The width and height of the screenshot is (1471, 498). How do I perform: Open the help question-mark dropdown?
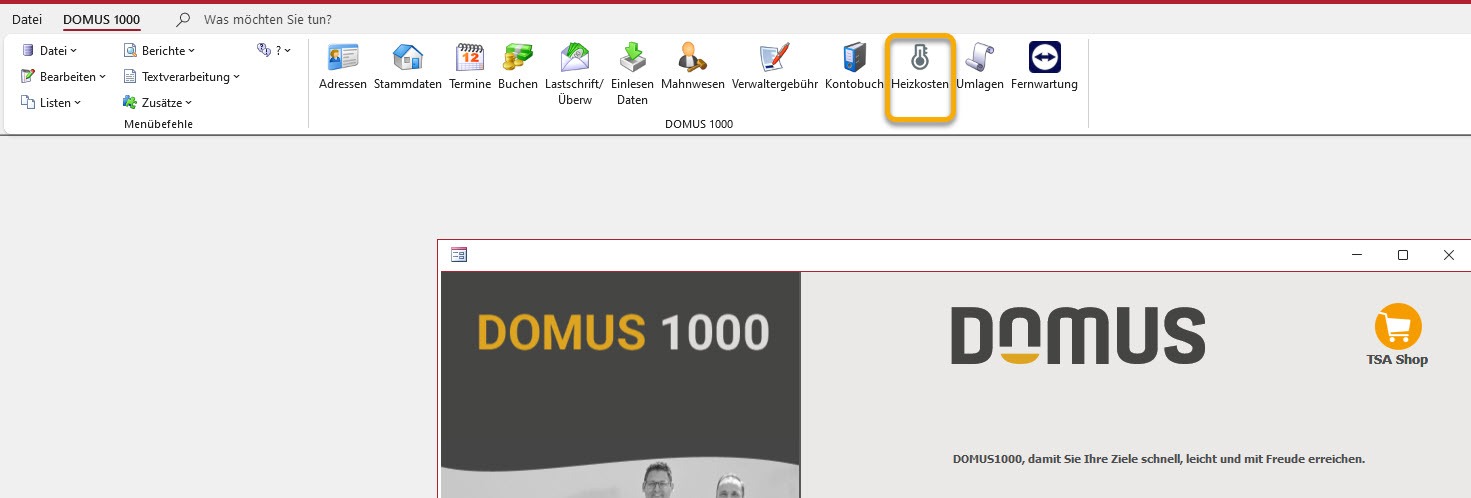[x=274, y=50]
